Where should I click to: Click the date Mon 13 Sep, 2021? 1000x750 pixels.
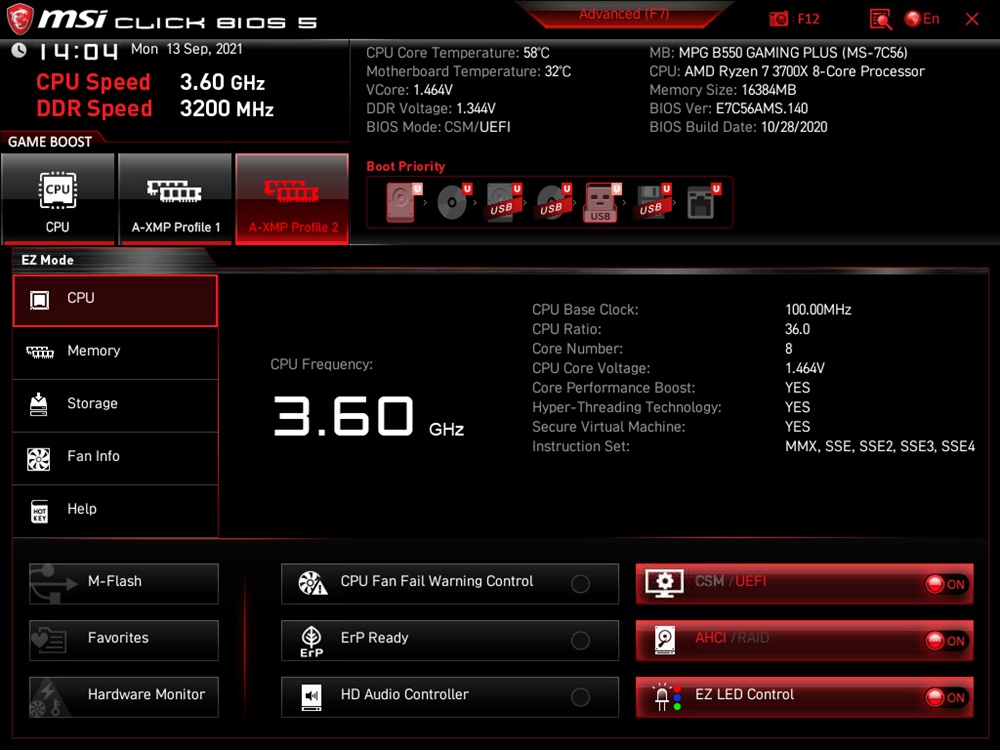click(186, 49)
